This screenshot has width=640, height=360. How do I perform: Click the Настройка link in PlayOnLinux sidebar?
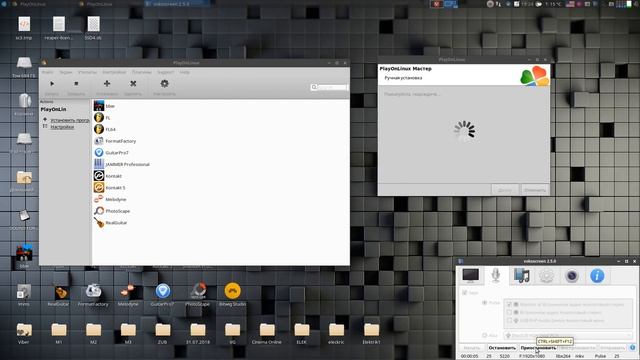click(62, 127)
